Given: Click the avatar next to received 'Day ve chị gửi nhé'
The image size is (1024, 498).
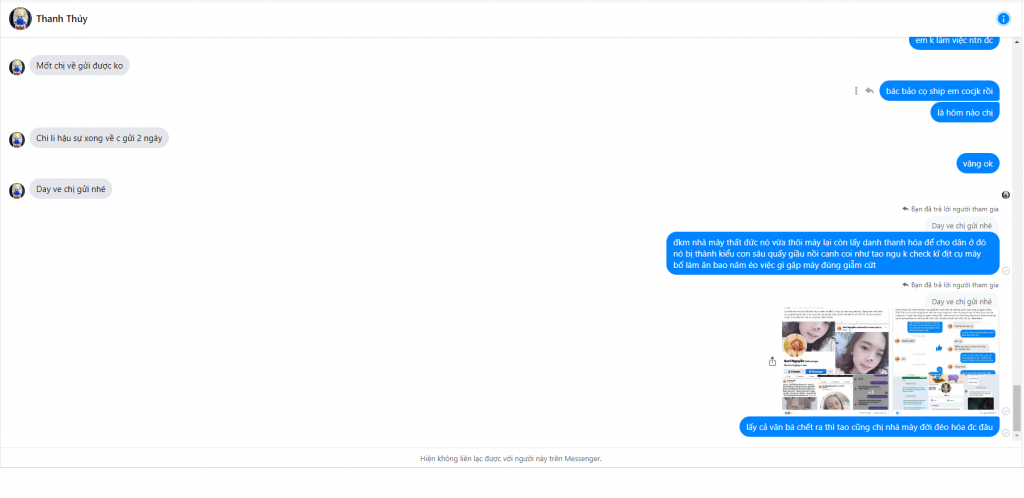Looking at the screenshot, I should [17, 190].
